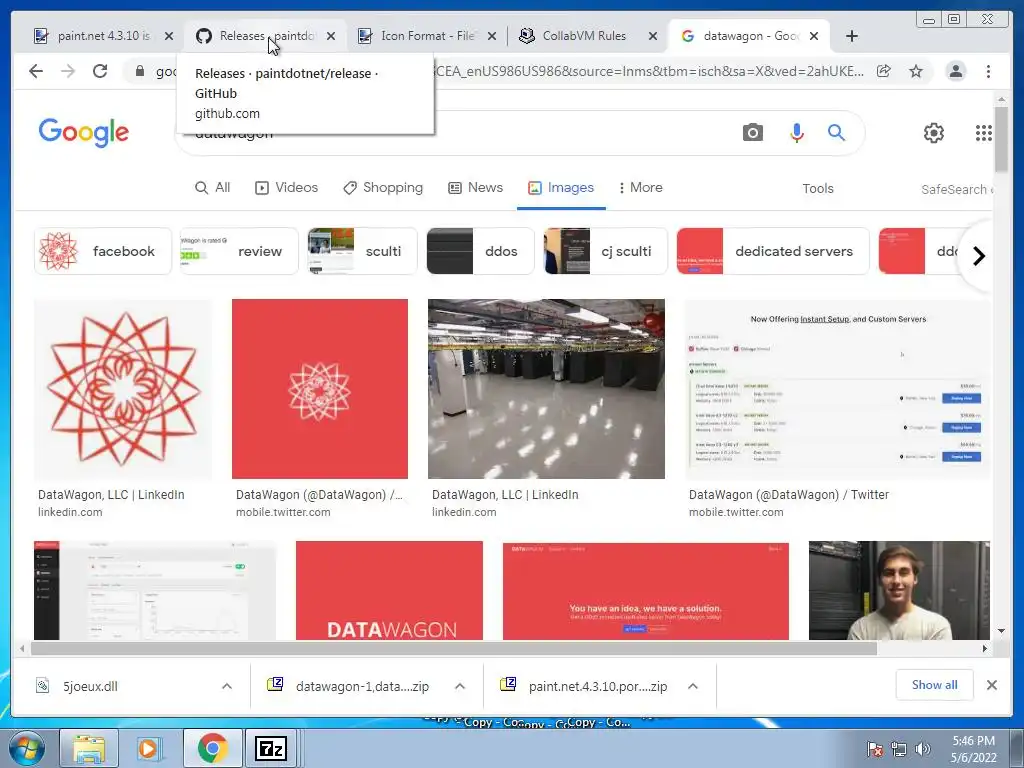Launch Windows Media Player from taskbar
The height and width of the screenshot is (768, 1024).
point(148,748)
